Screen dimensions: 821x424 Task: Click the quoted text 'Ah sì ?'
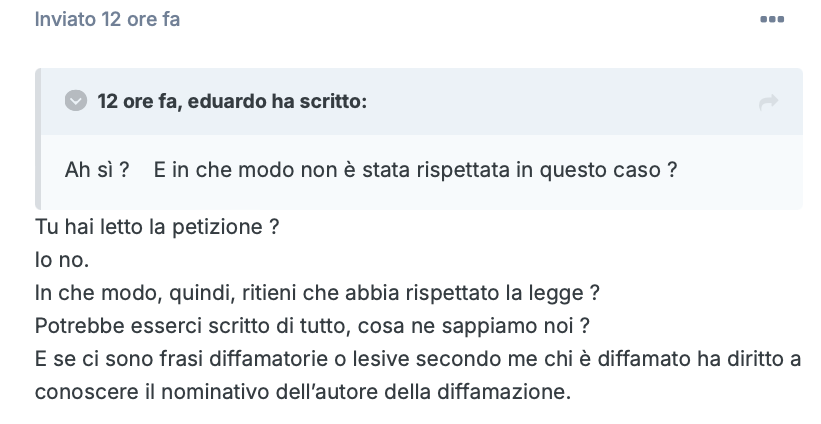coord(97,170)
